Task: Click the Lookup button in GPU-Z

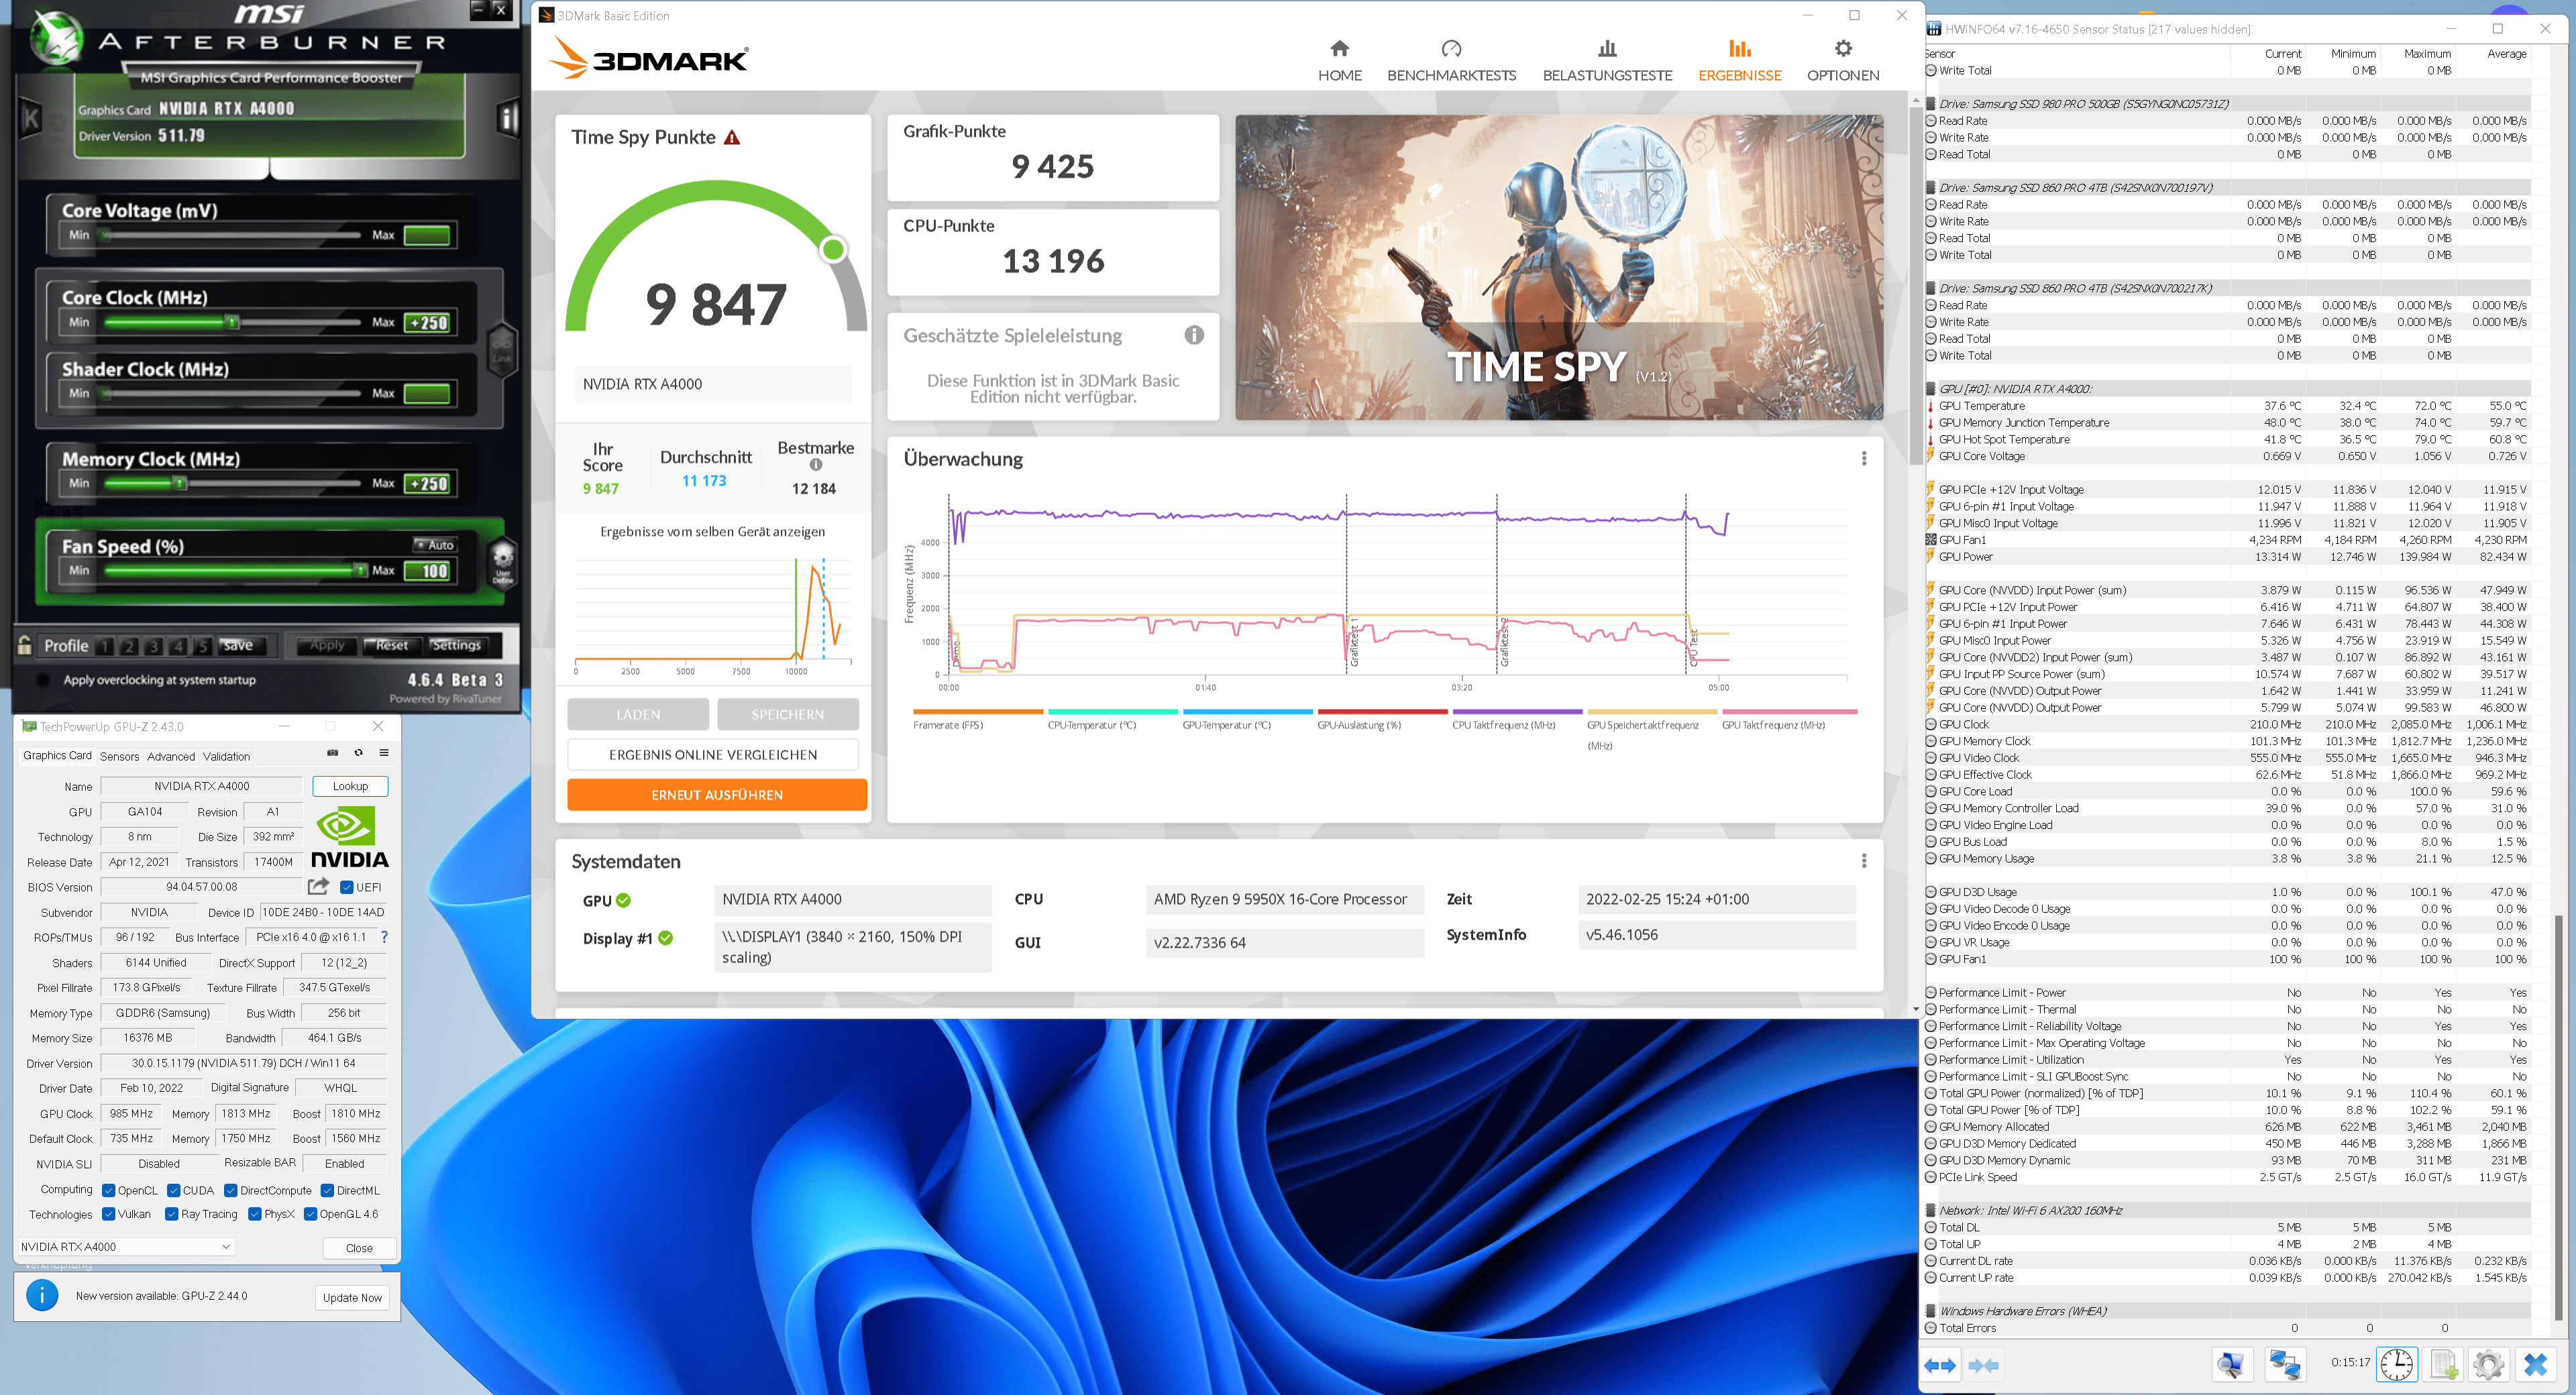Action: click(350, 786)
